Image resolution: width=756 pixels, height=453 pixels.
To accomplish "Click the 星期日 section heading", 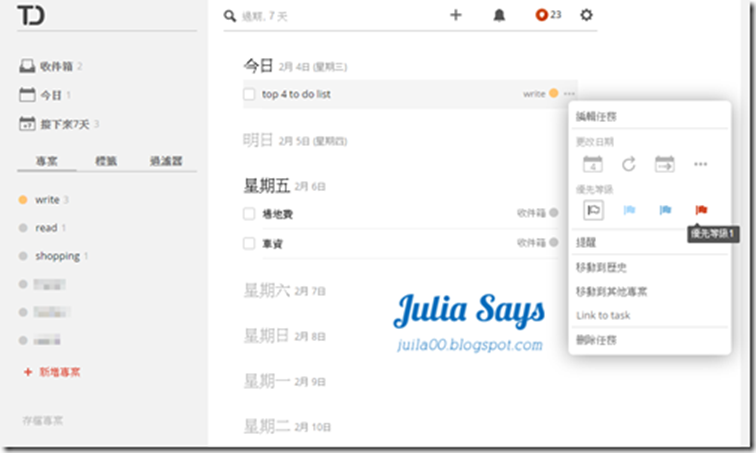I will tap(267, 335).
